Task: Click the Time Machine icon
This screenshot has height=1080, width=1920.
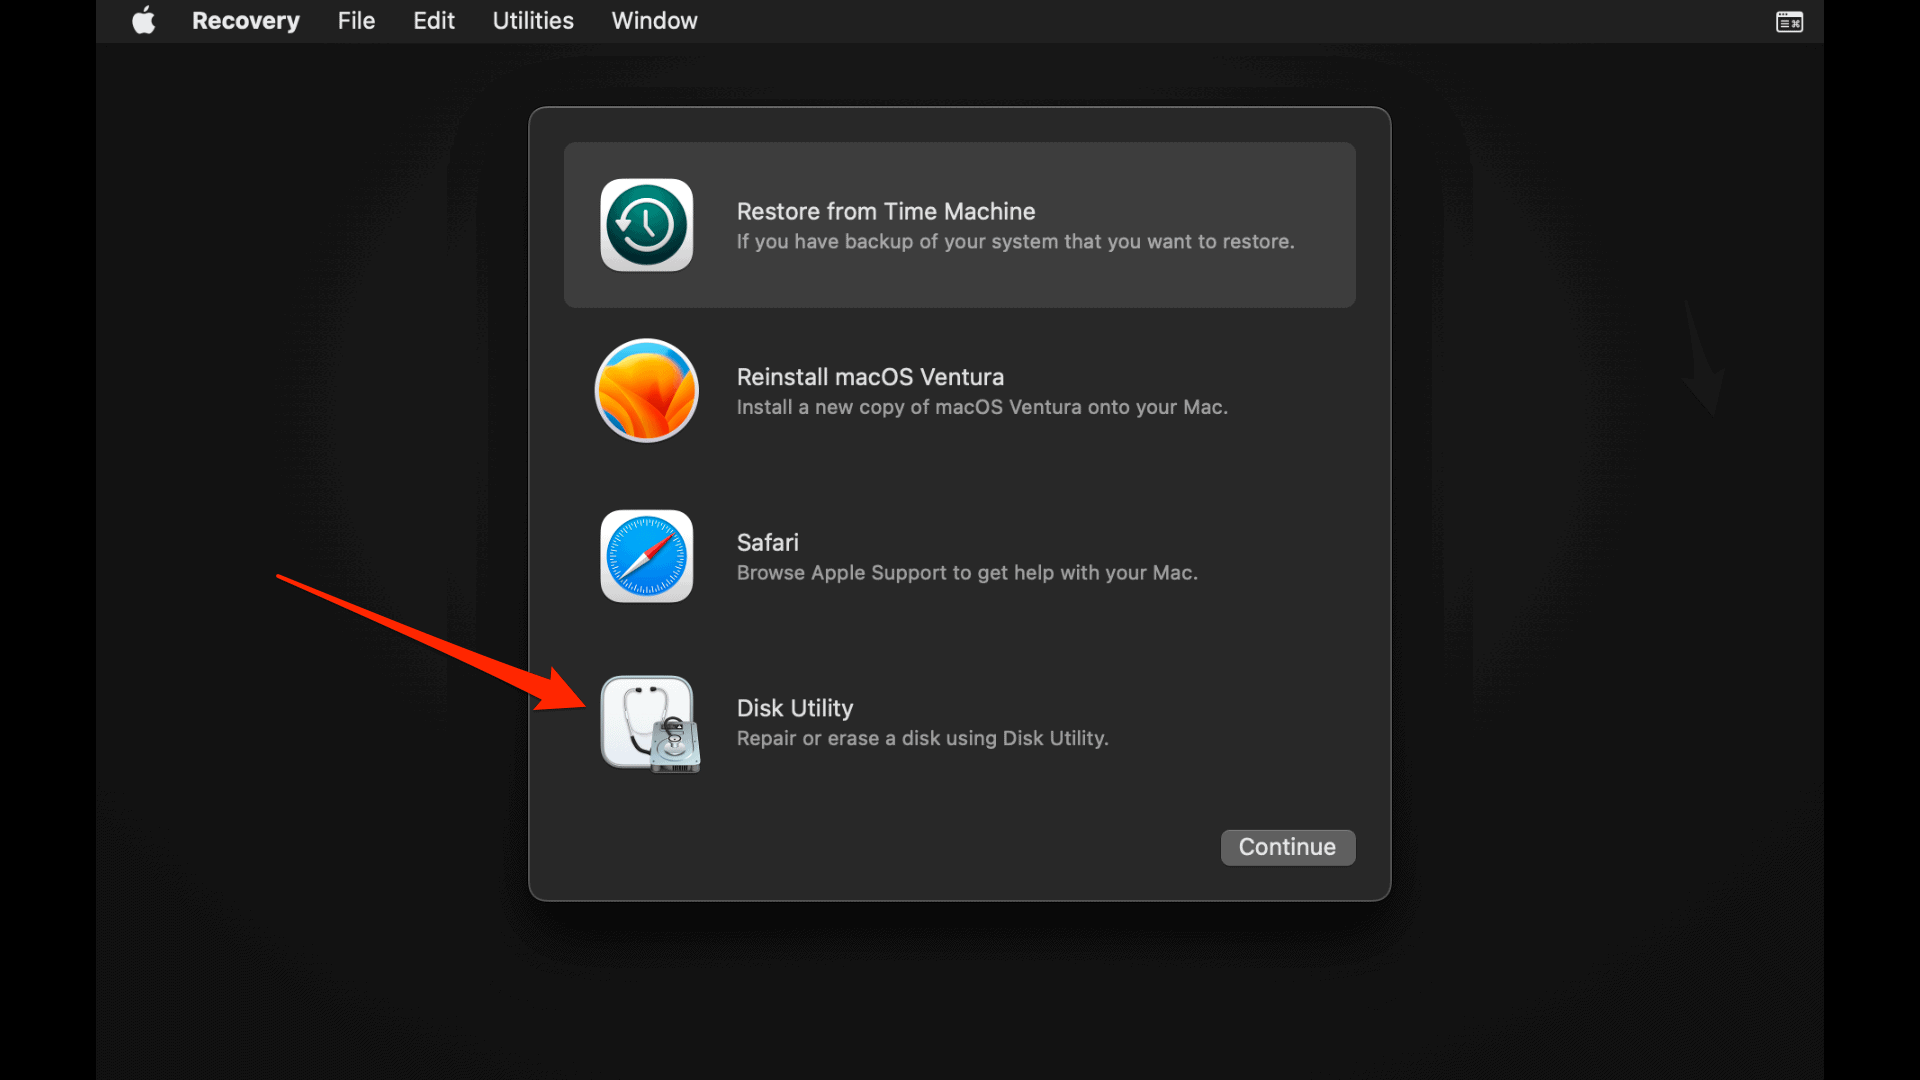Action: click(x=646, y=225)
